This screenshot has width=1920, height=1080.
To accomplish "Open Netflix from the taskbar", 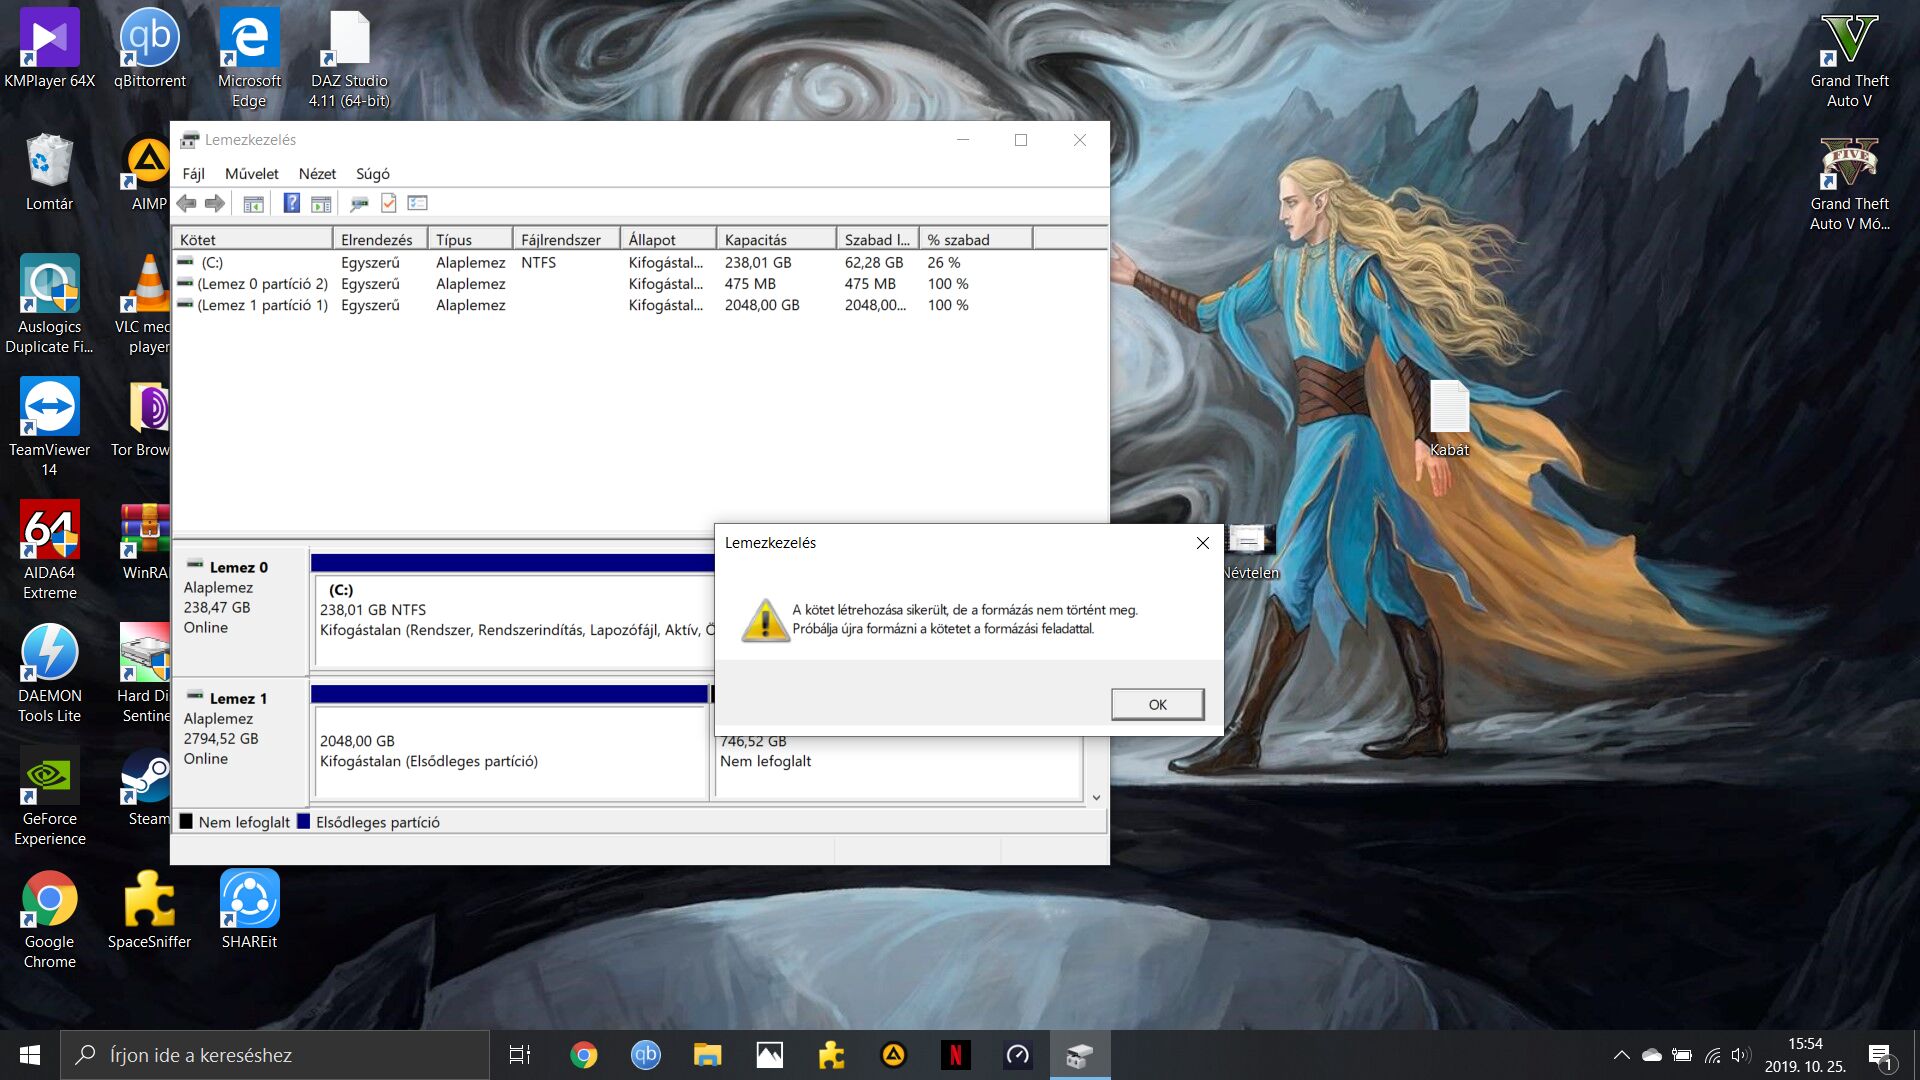I will tap(955, 1055).
